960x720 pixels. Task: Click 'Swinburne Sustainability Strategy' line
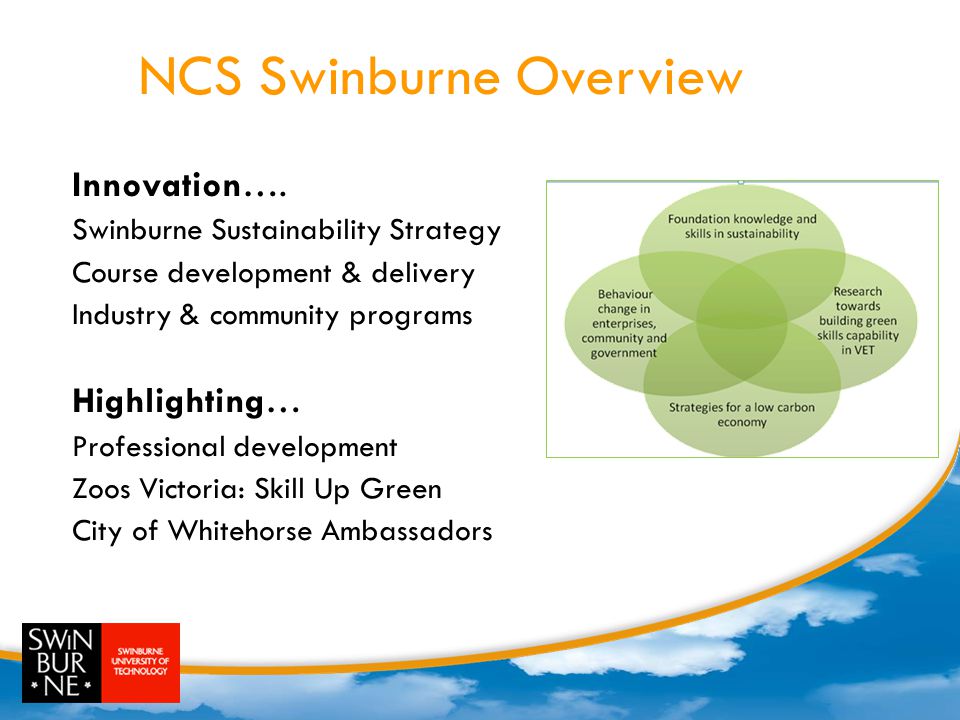coord(287,231)
